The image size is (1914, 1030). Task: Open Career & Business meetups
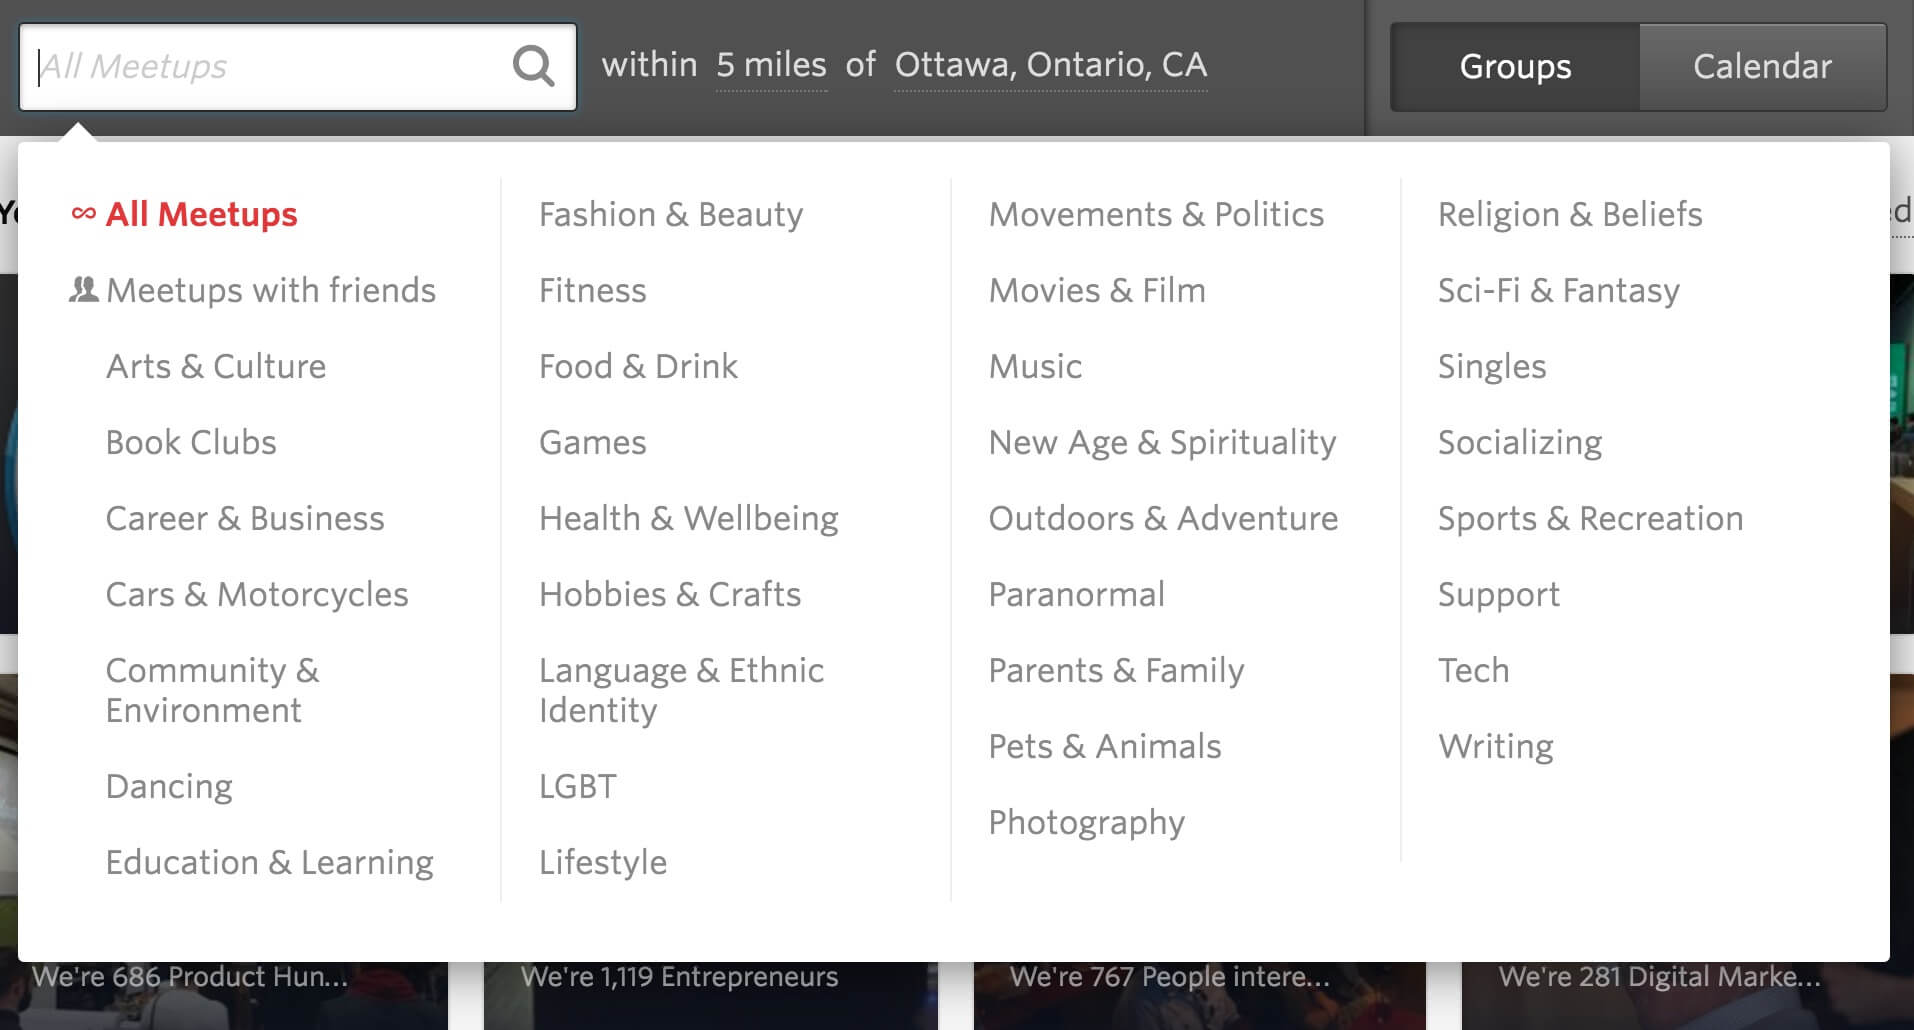[245, 518]
